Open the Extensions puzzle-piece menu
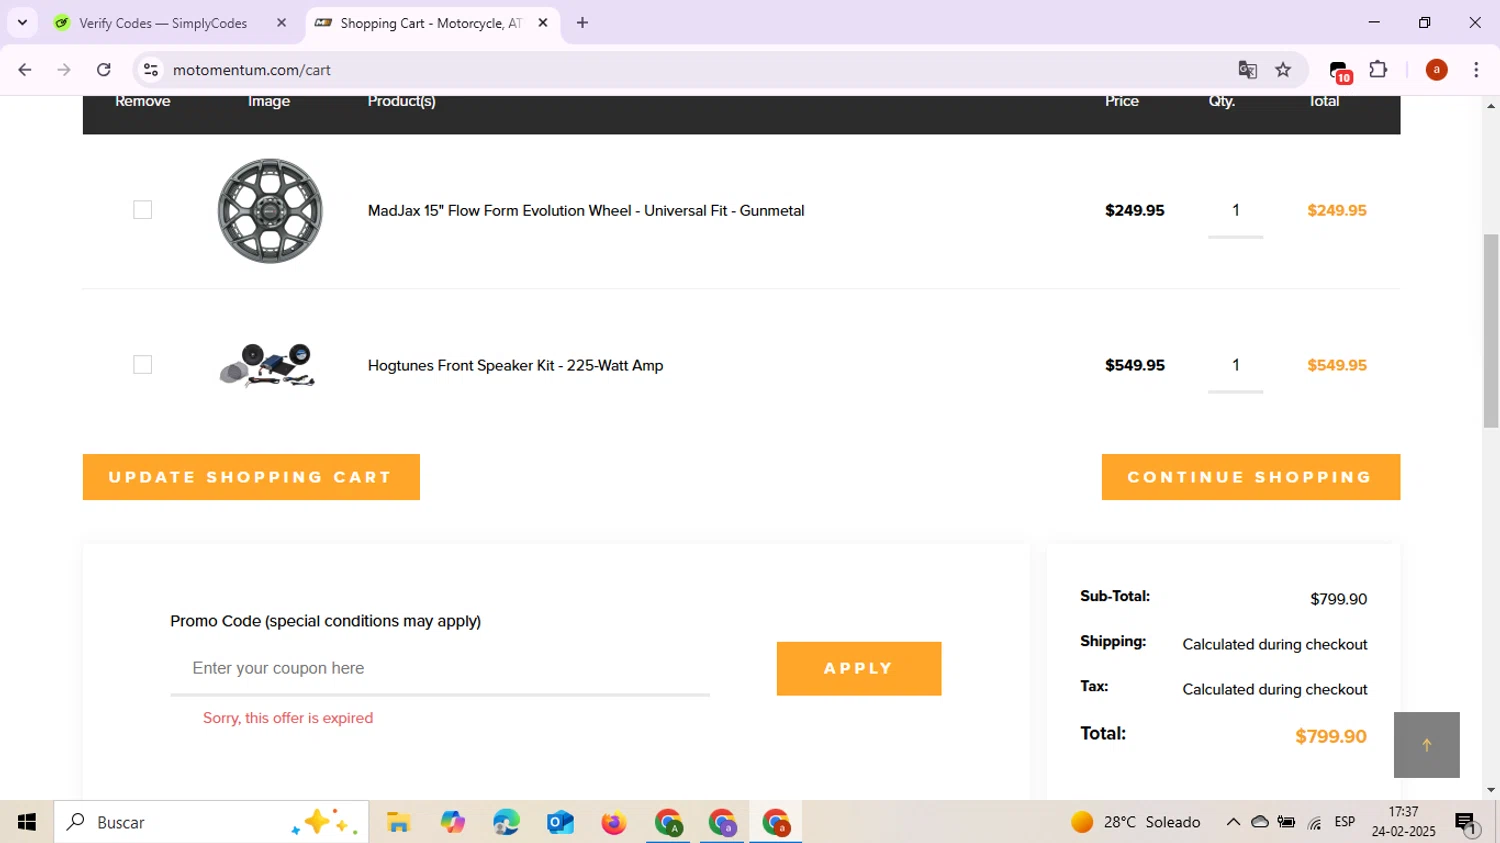Viewport: 1500px width, 843px height. [x=1378, y=70]
